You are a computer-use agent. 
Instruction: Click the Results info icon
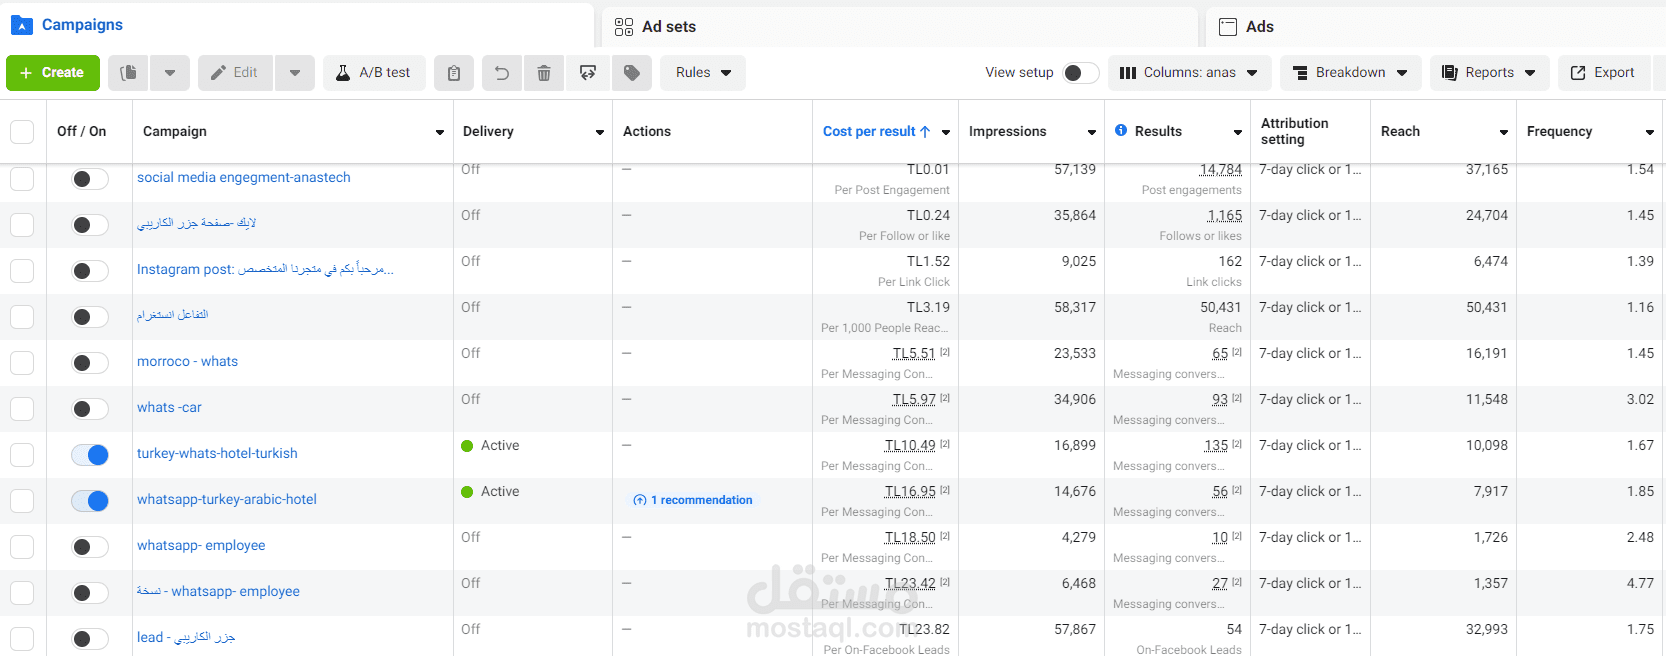tap(1121, 130)
